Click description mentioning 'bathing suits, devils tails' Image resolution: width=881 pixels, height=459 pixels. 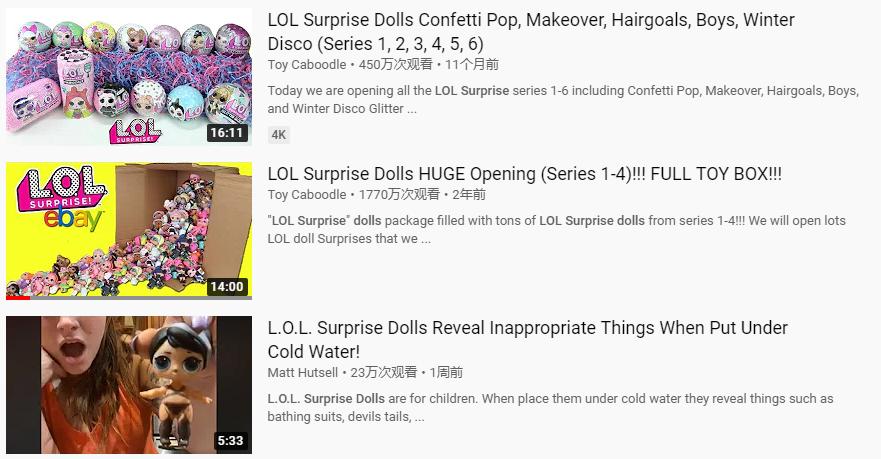(x=550, y=407)
